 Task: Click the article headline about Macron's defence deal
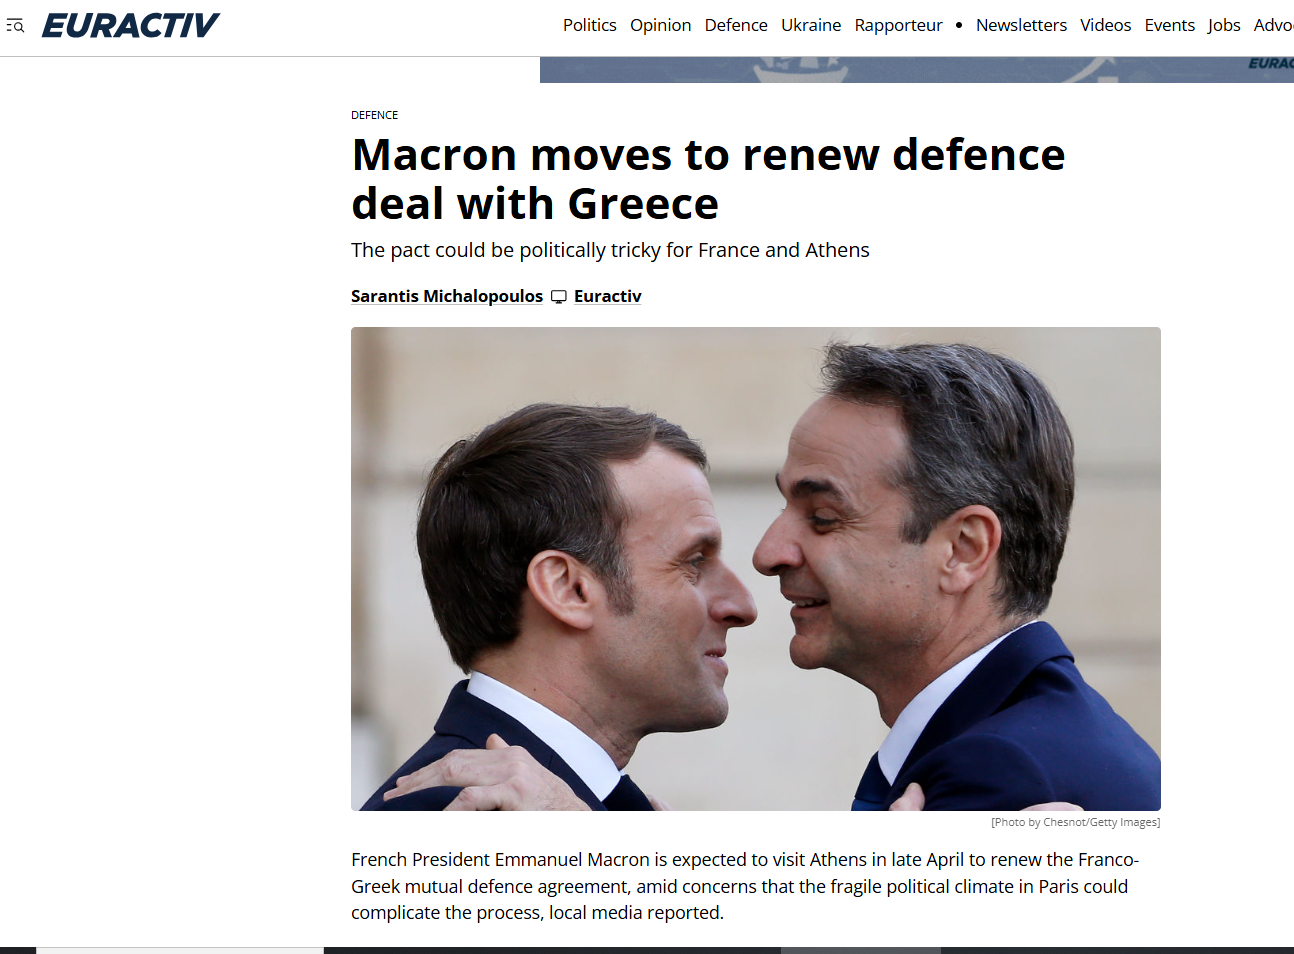(x=708, y=179)
